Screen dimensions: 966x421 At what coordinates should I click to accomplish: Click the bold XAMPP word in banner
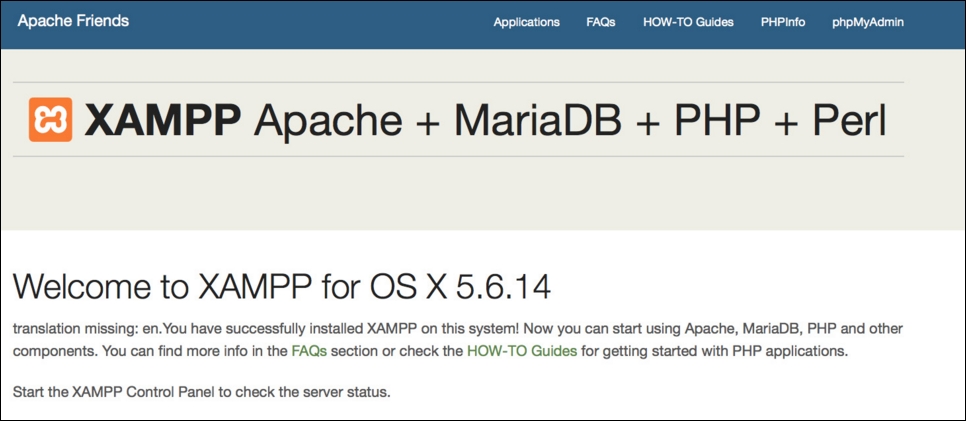163,120
